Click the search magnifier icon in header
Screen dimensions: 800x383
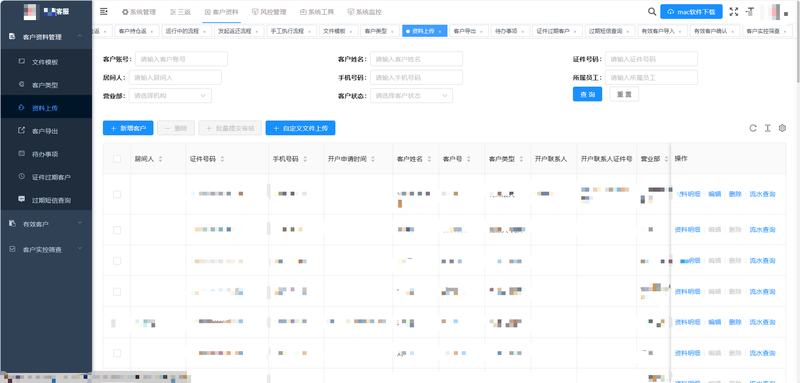click(652, 12)
